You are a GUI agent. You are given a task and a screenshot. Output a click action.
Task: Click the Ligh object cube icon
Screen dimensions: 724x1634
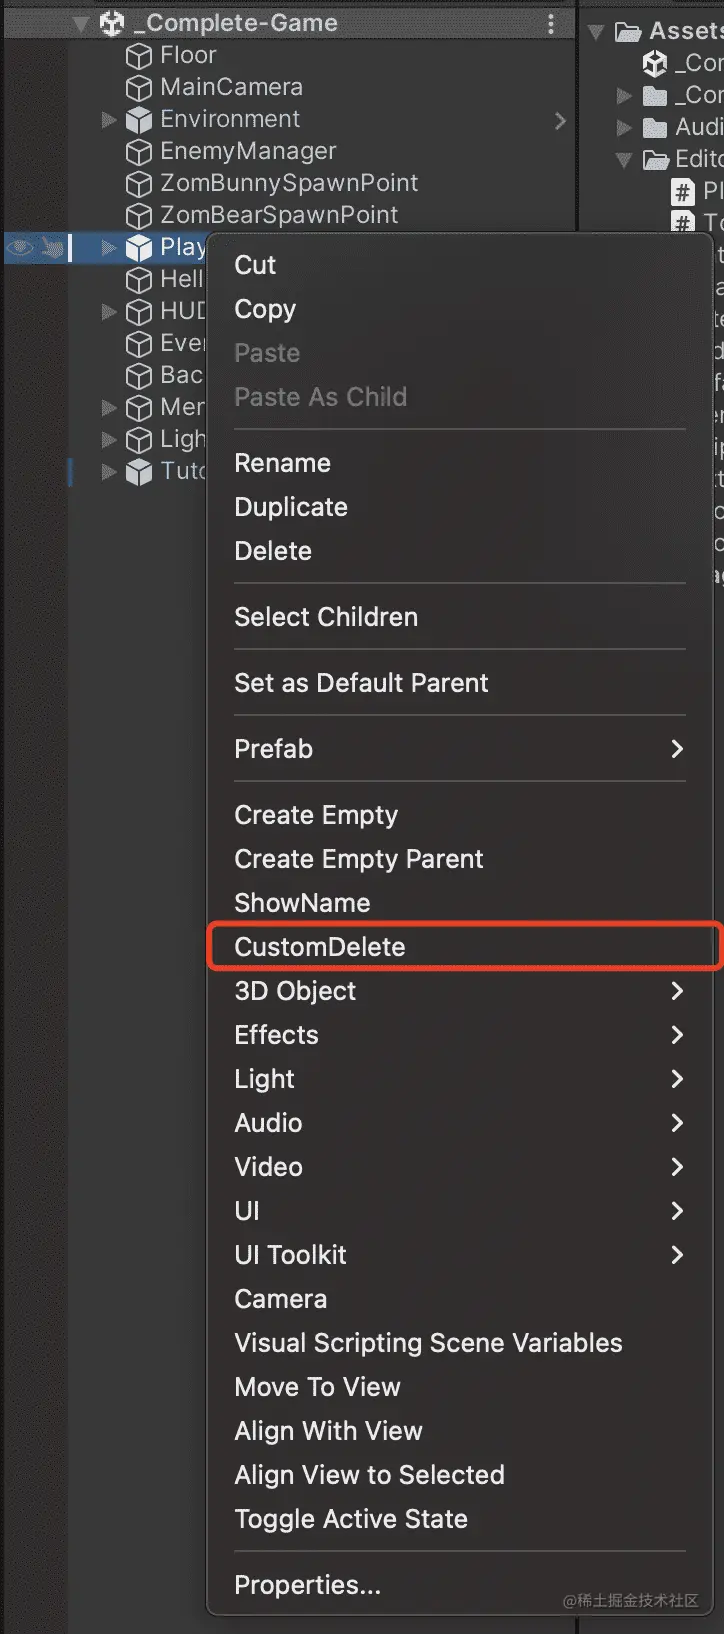coord(139,440)
